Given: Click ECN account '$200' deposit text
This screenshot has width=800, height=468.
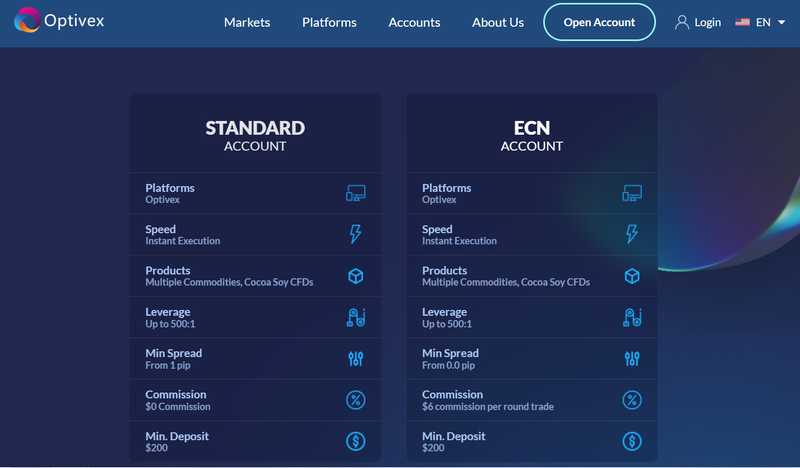Looking at the screenshot, I should tap(433, 448).
